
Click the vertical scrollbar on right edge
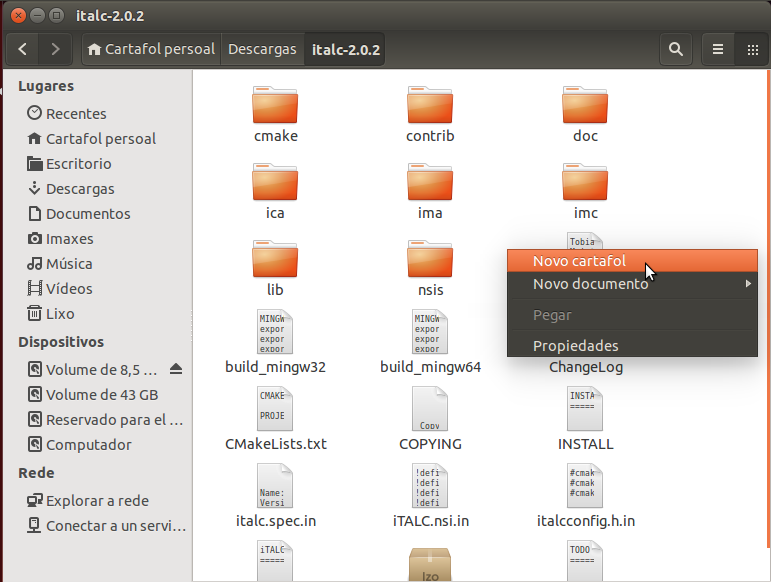pos(768,310)
